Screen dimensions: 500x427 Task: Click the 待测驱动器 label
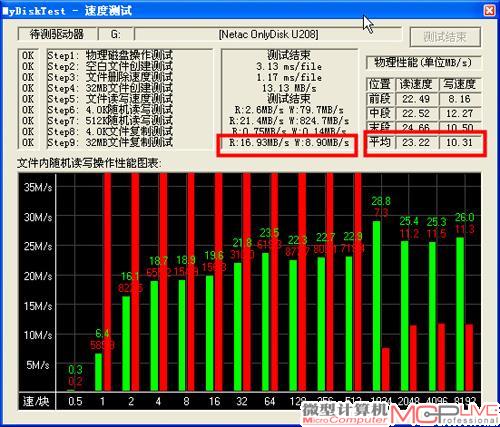[x=57, y=34]
